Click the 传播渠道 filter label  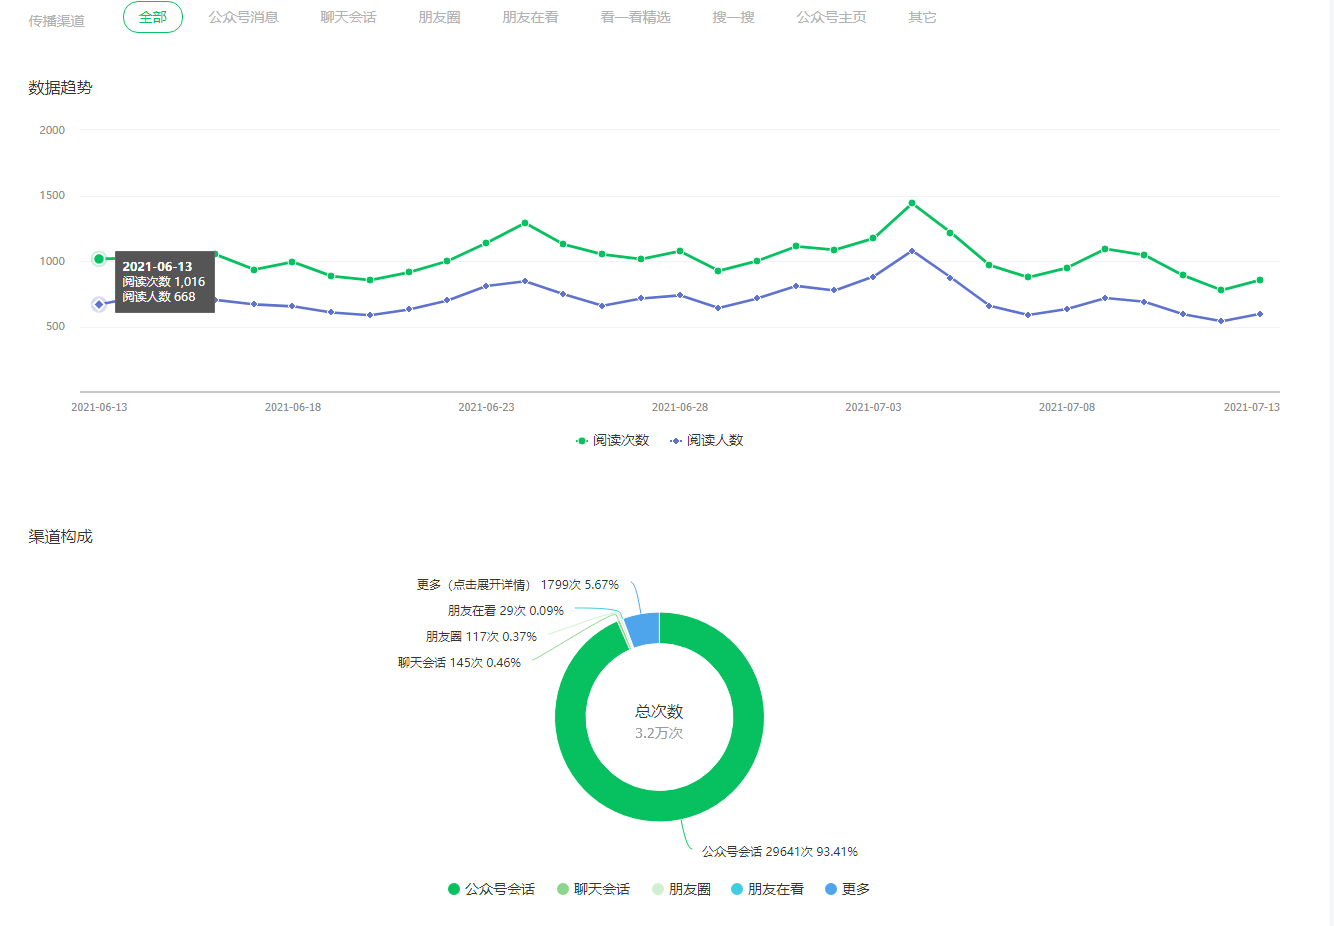[x=56, y=21]
